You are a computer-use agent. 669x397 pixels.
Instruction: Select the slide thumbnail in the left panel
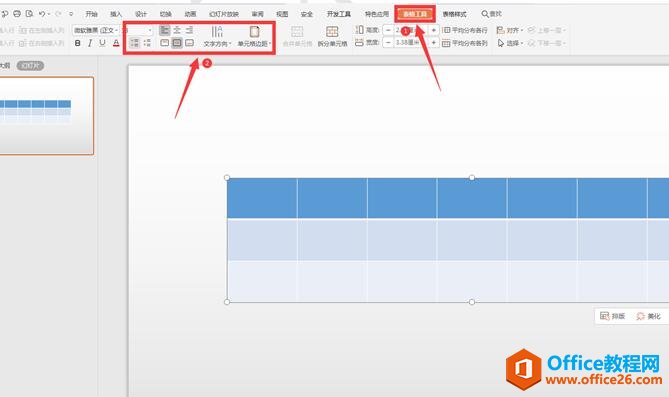46,116
